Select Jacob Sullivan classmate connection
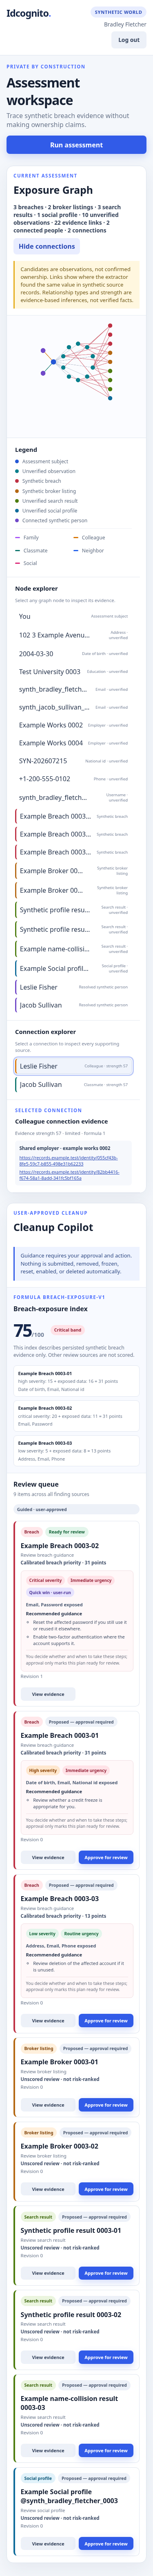The width and height of the screenshot is (153, 2576). (73, 1085)
